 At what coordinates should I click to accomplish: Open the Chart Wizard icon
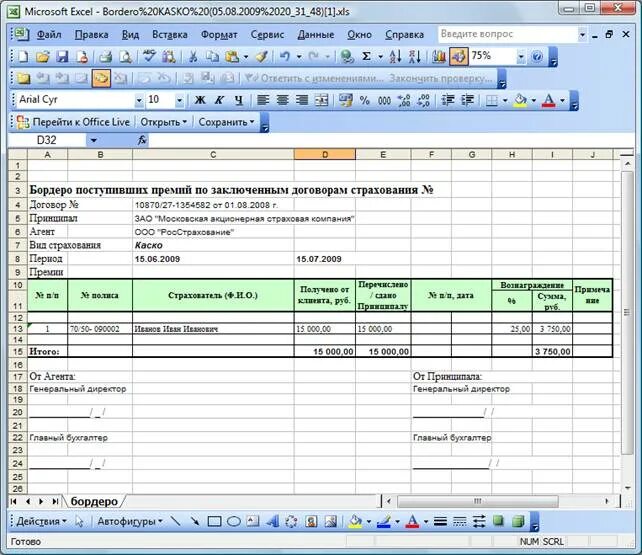tap(439, 56)
